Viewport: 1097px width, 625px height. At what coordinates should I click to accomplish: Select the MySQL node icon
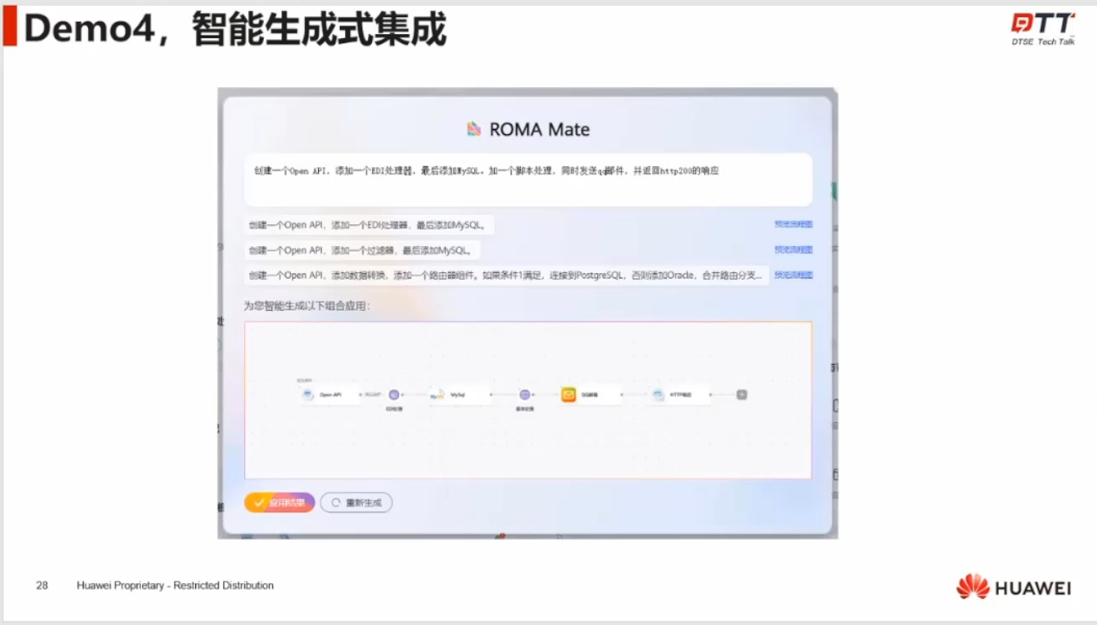[x=437, y=395]
